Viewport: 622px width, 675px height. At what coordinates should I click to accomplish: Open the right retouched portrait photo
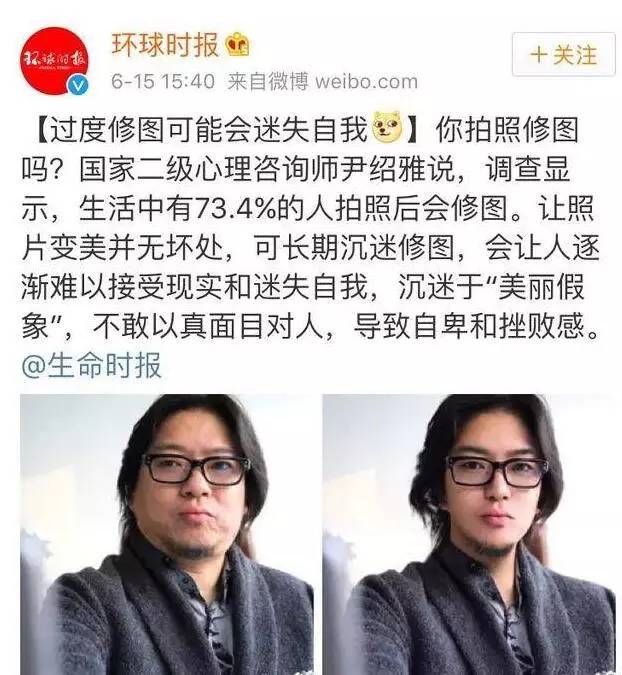point(469,534)
